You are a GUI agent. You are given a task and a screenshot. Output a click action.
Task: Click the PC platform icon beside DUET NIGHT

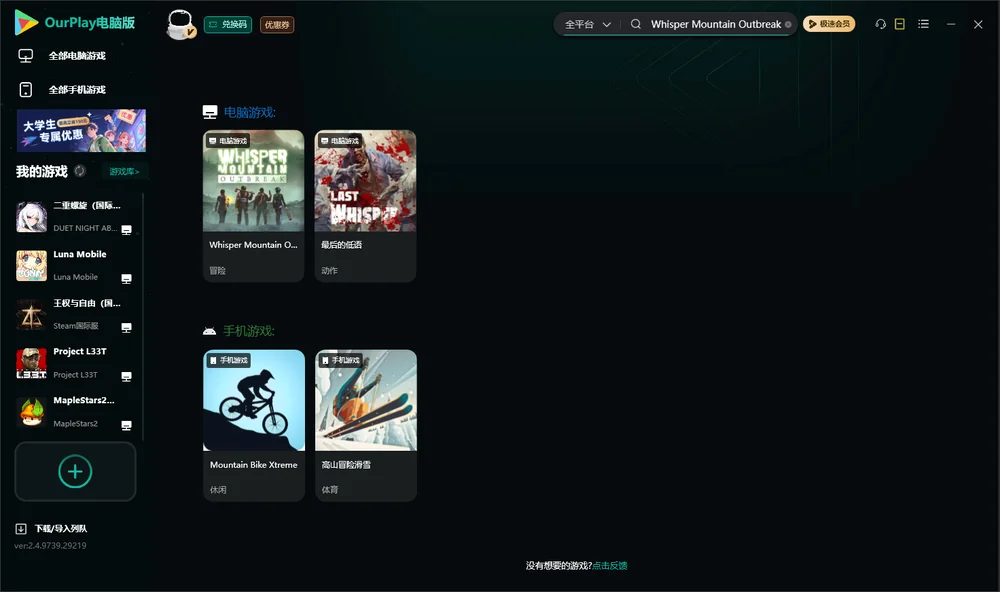click(126, 230)
